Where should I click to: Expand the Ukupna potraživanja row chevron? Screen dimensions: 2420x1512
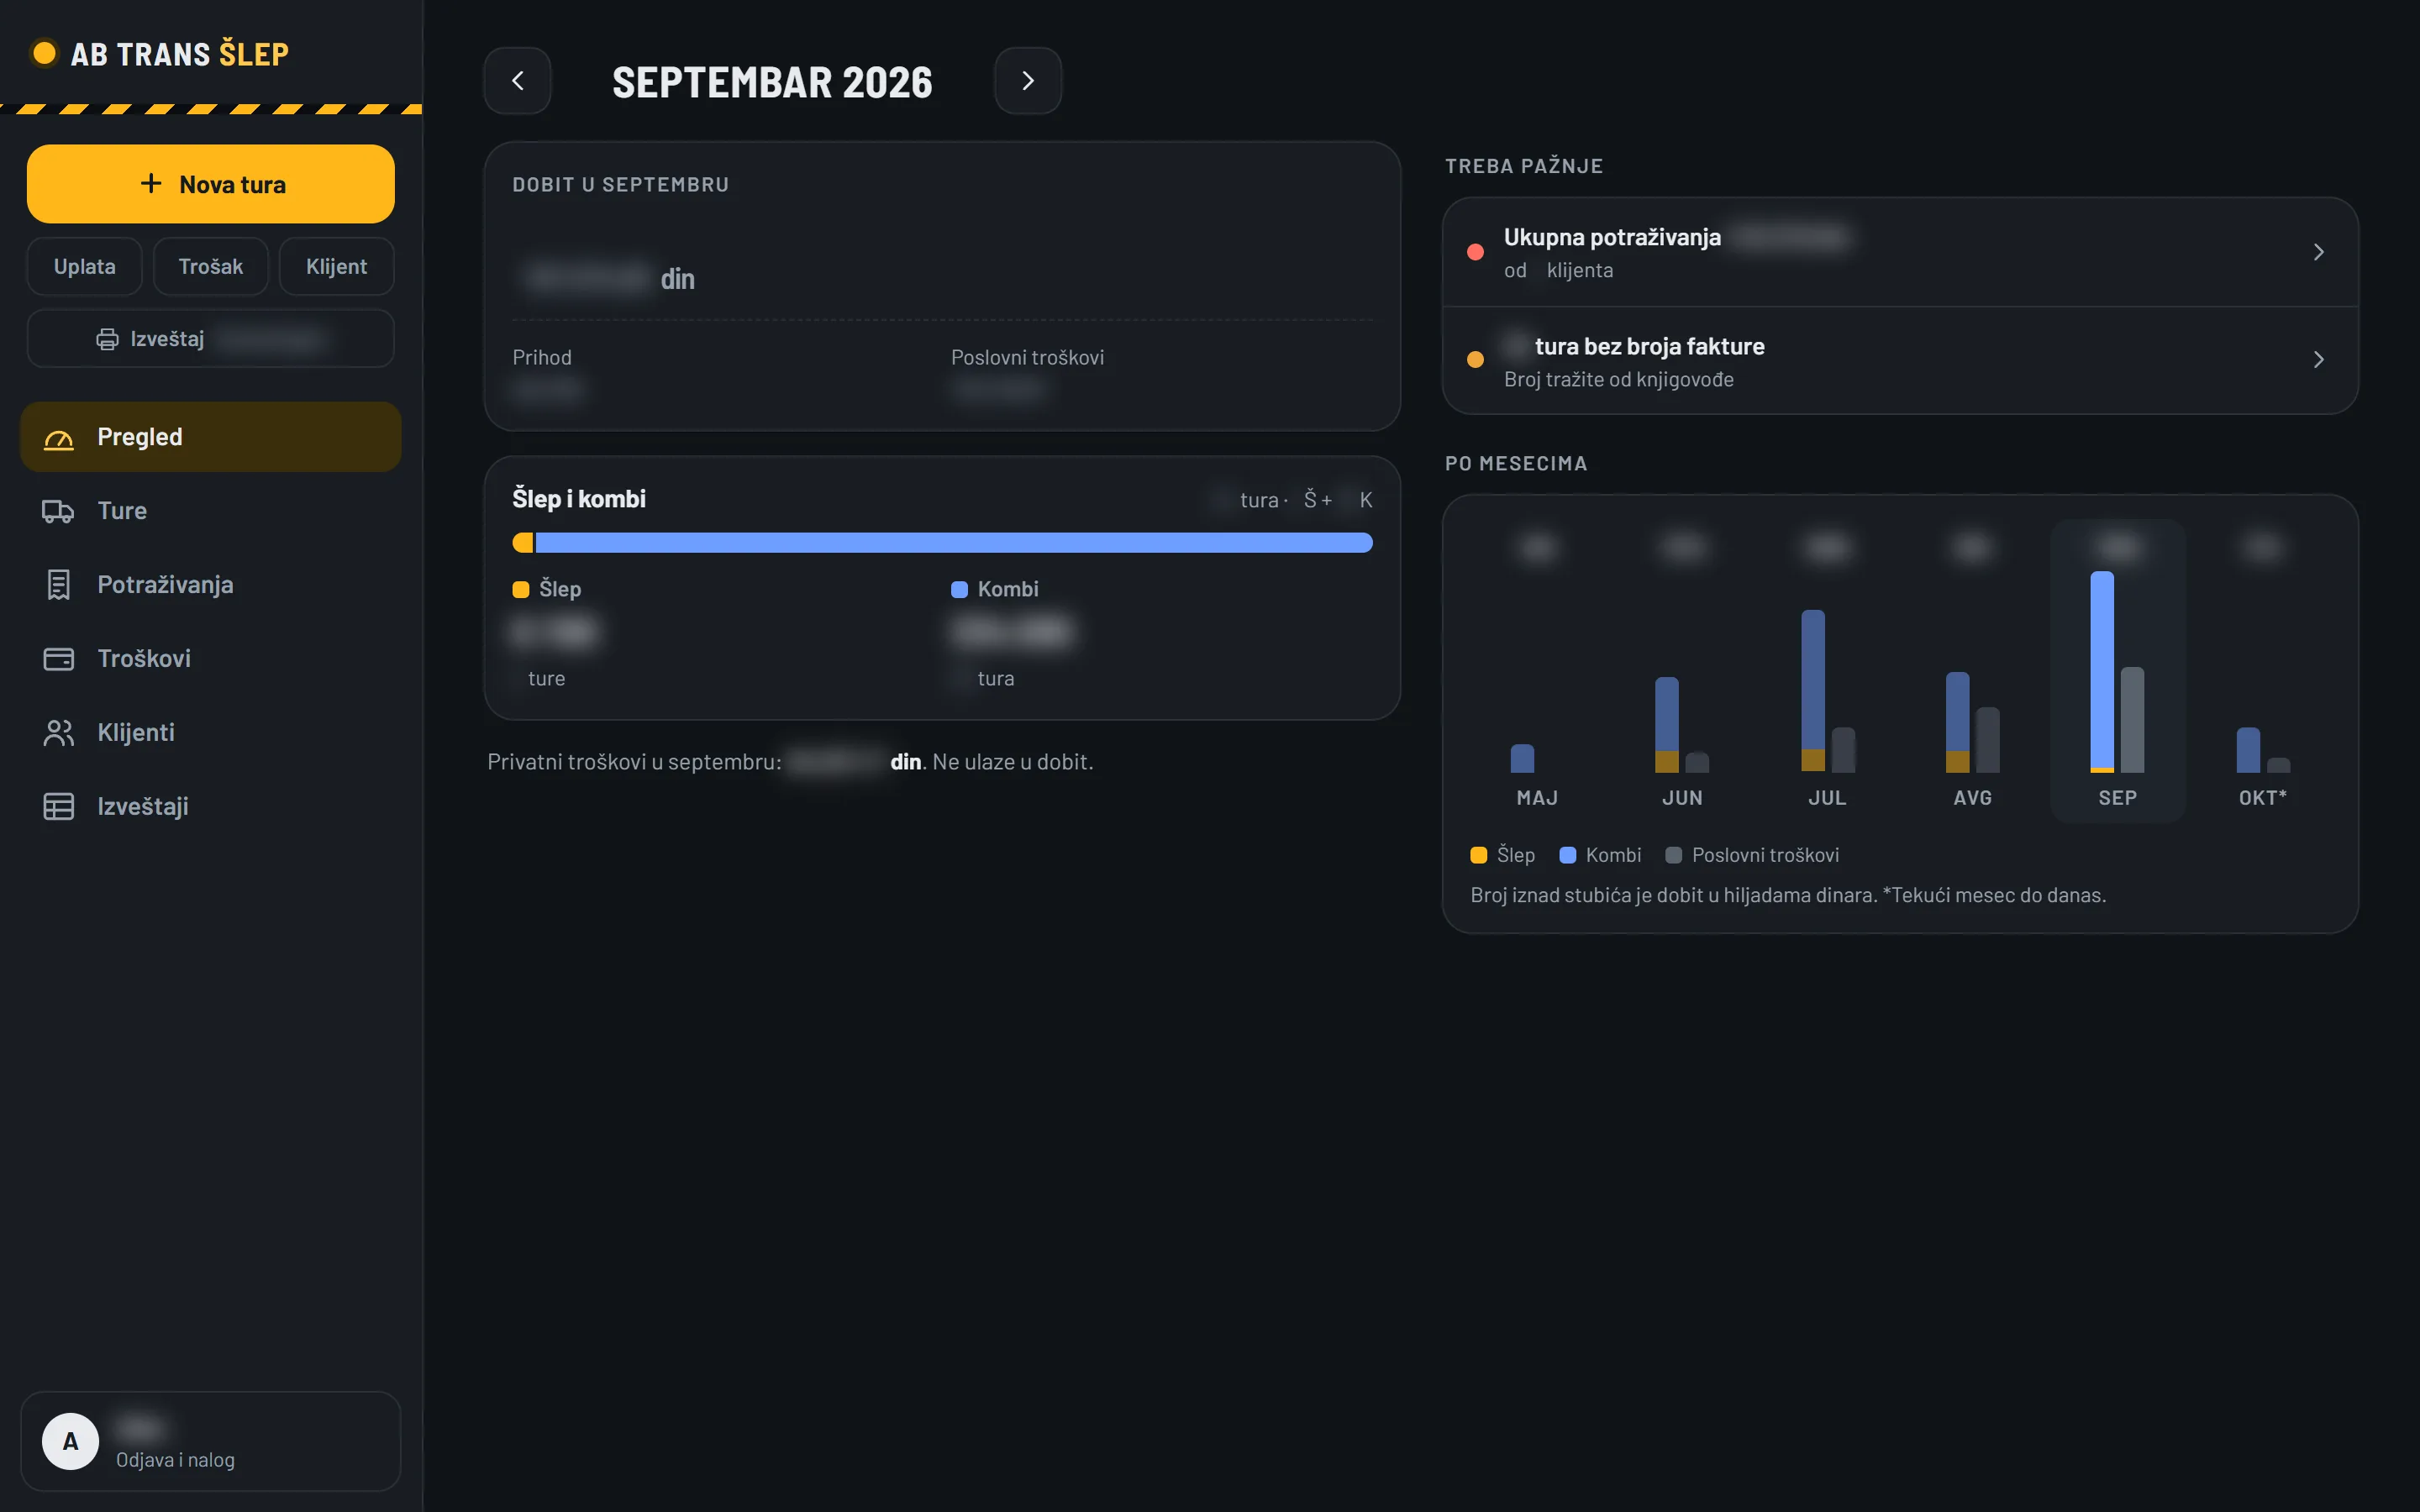pyautogui.click(x=2318, y=252)
